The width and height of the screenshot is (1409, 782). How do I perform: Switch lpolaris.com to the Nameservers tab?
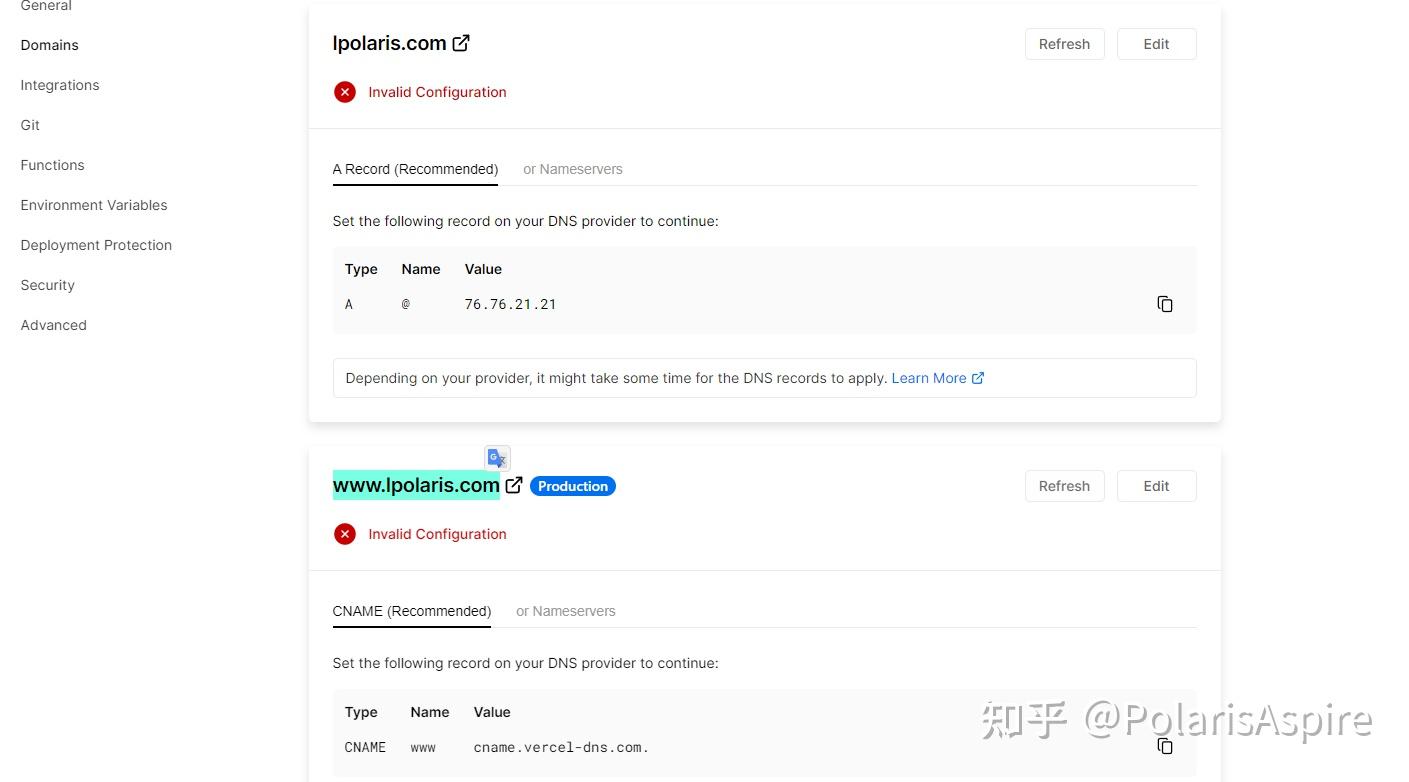pyautogui.click(x=573, y=169)
